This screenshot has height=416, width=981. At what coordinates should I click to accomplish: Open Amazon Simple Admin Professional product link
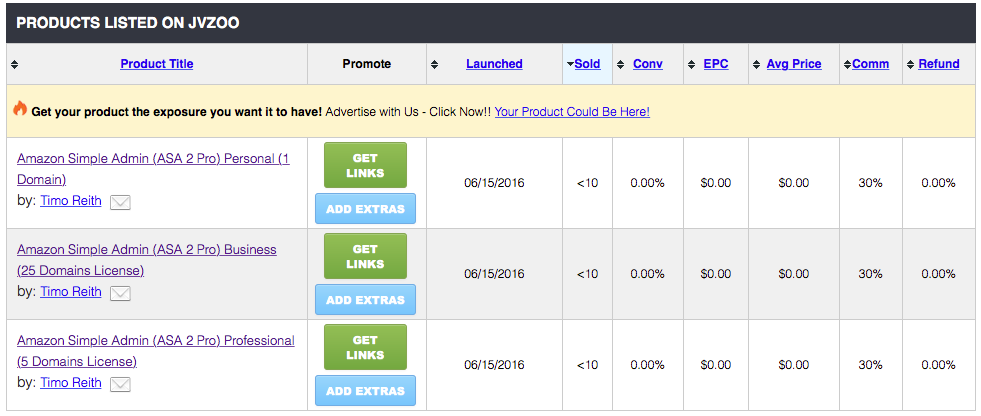point(155,341)
